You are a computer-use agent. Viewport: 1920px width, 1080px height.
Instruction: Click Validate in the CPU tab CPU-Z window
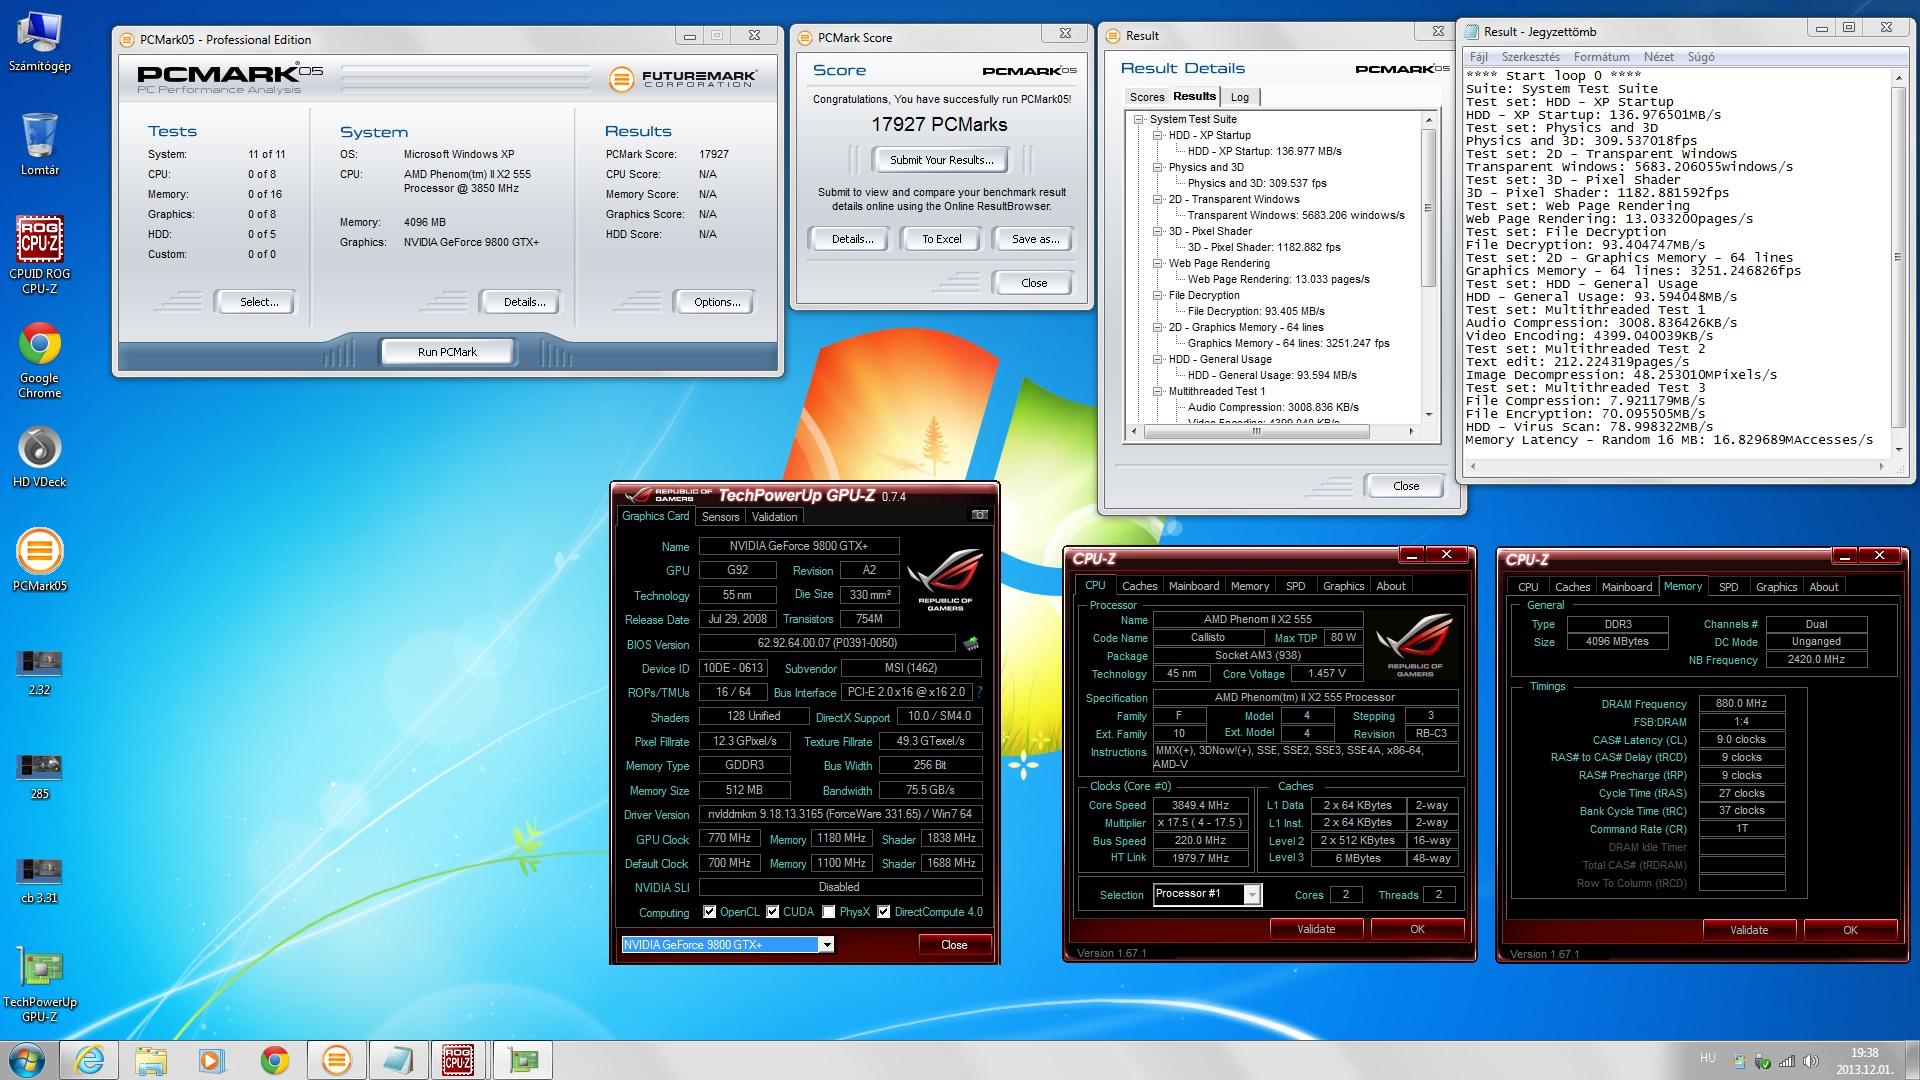(1315, 929)
